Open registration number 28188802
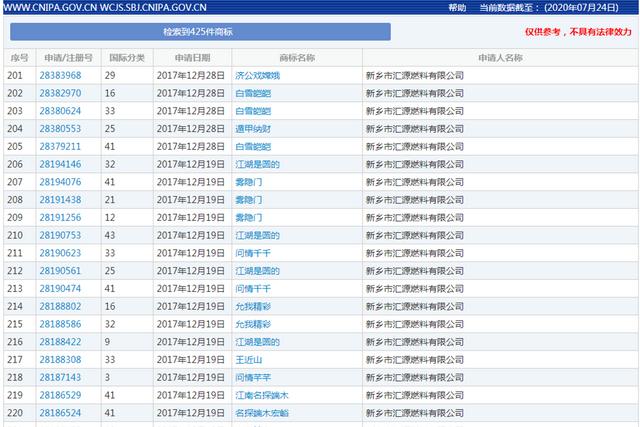640x427 pixels. pos(60,306)
